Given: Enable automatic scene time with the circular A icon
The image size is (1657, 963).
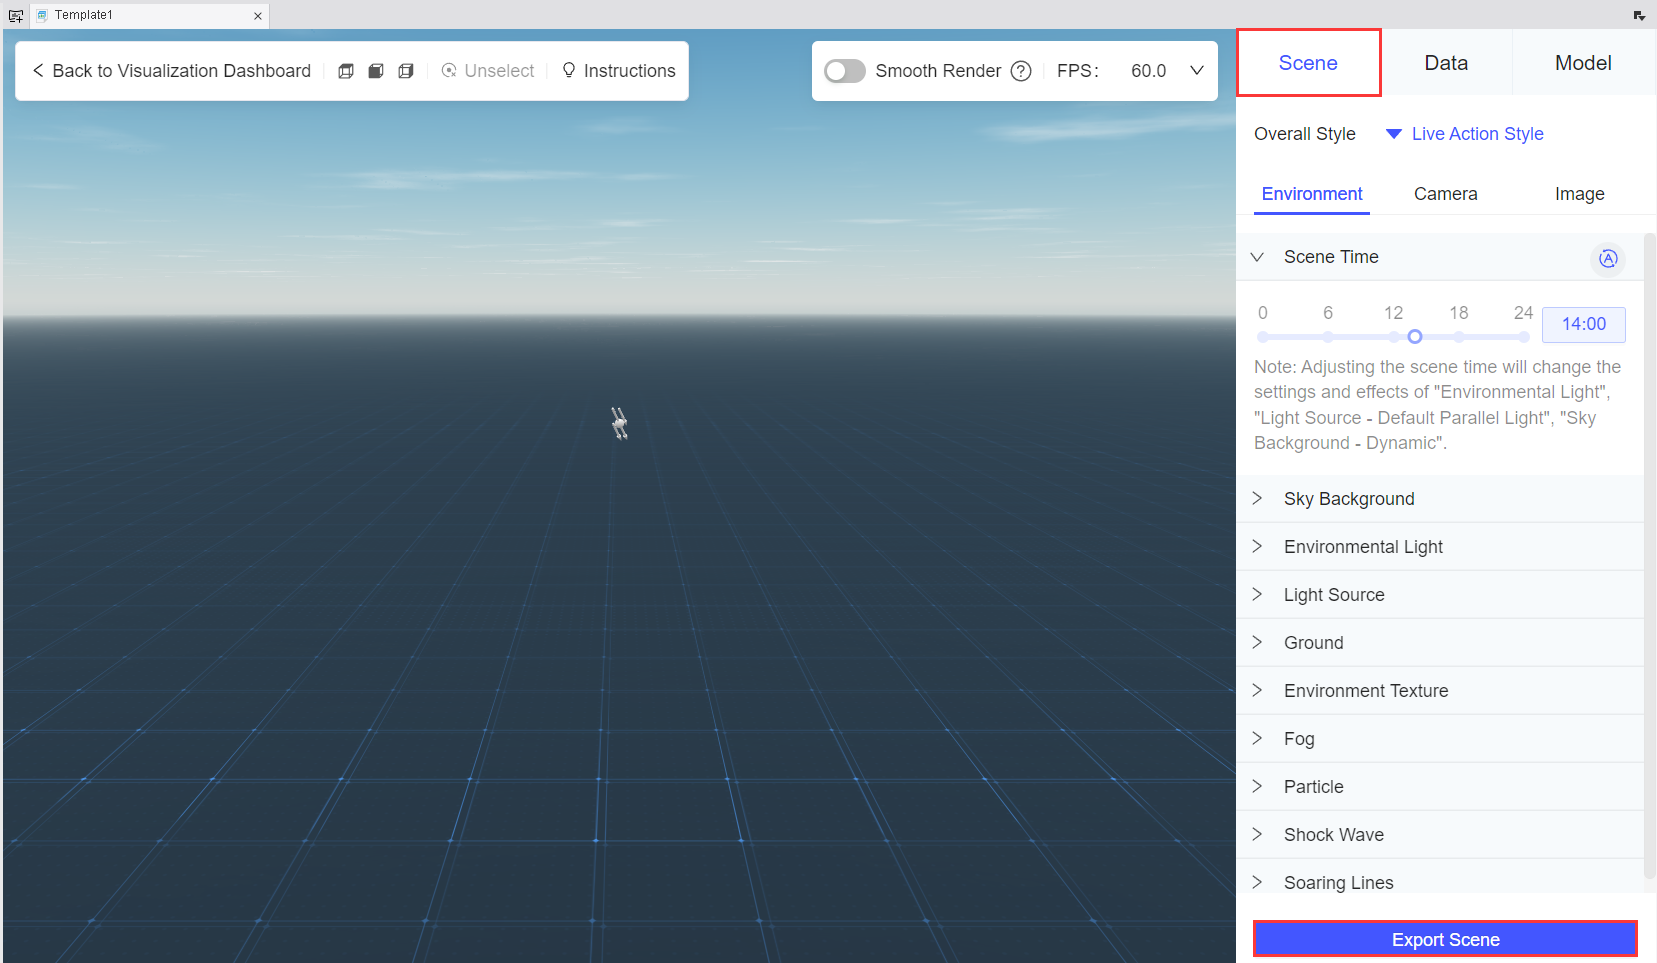Looking at the screenshot, I should point(1607,259).
